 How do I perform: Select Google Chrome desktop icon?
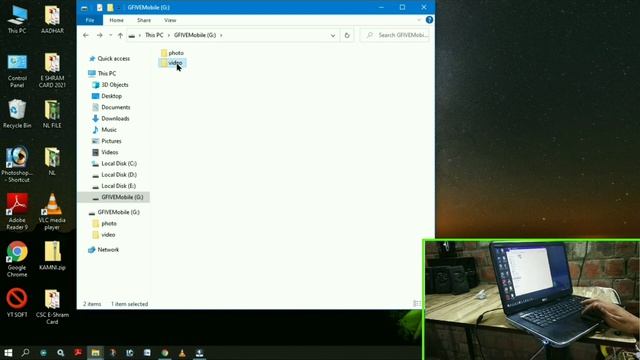17,259
